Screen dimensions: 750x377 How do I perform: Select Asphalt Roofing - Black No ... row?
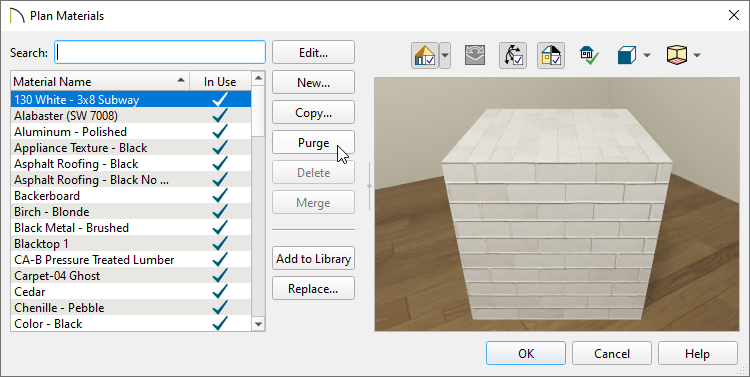tap(131, 179)
